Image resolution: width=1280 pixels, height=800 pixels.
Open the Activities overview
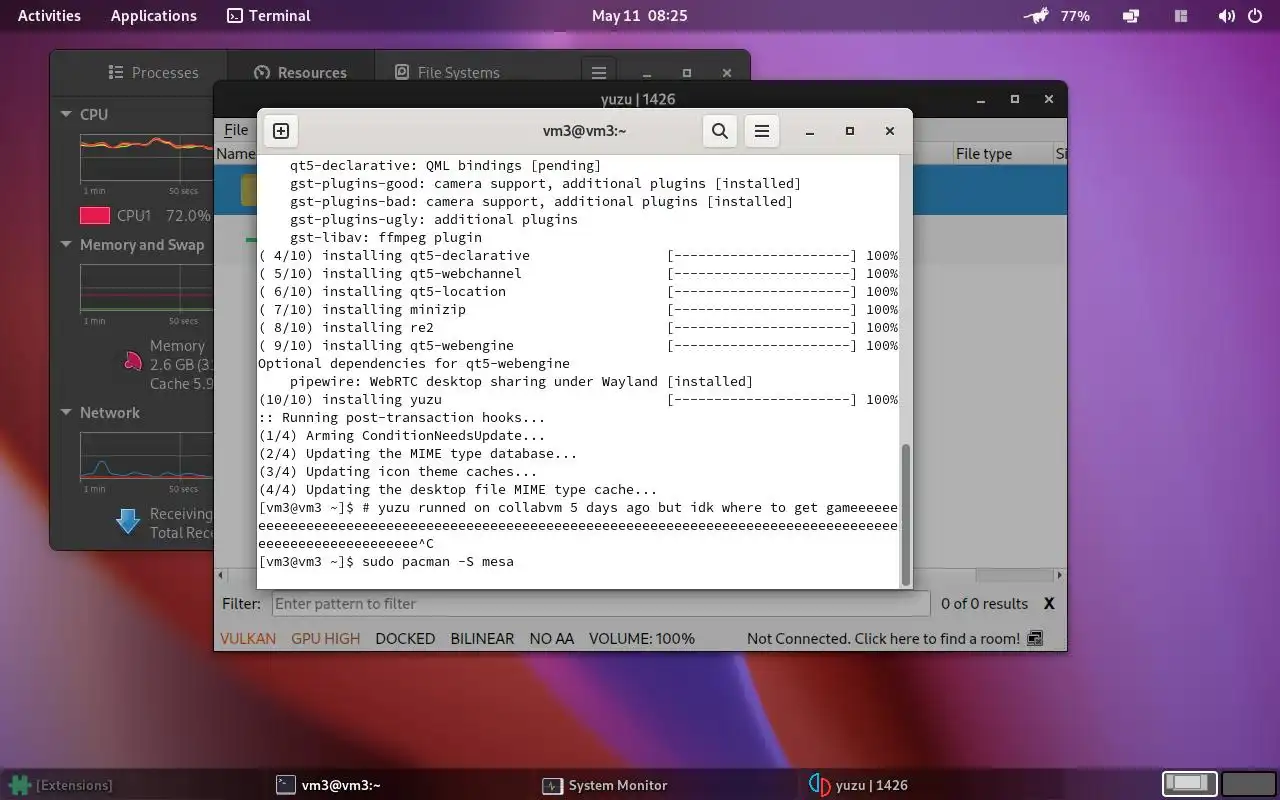click(49, 16)
